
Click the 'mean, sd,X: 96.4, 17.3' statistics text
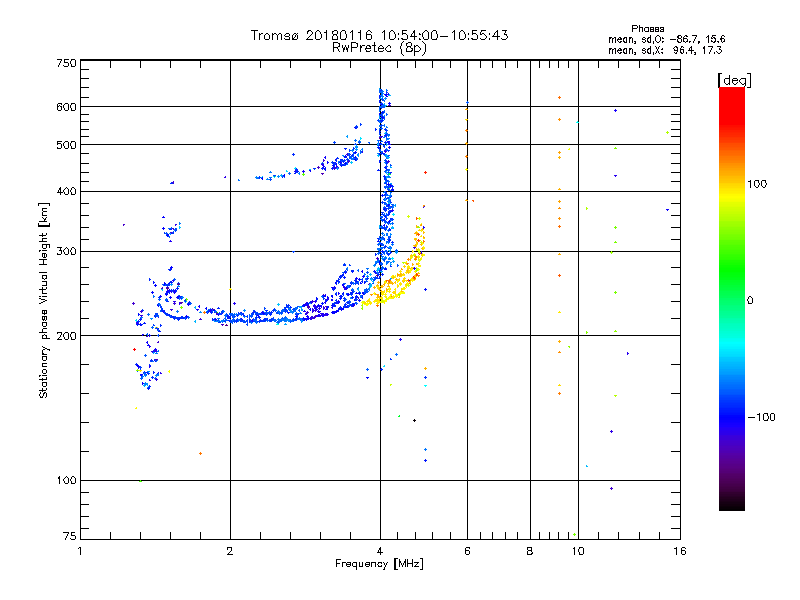(665, 50)
